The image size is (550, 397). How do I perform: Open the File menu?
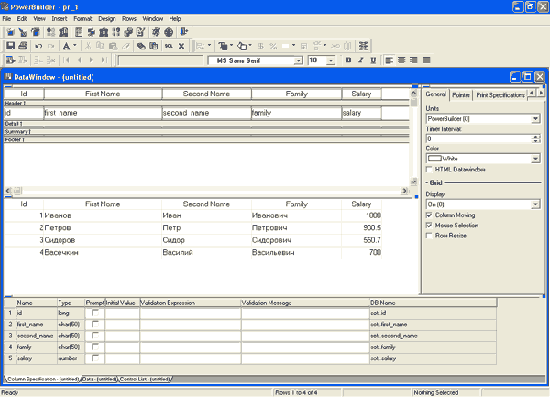[x=7, y=19]
